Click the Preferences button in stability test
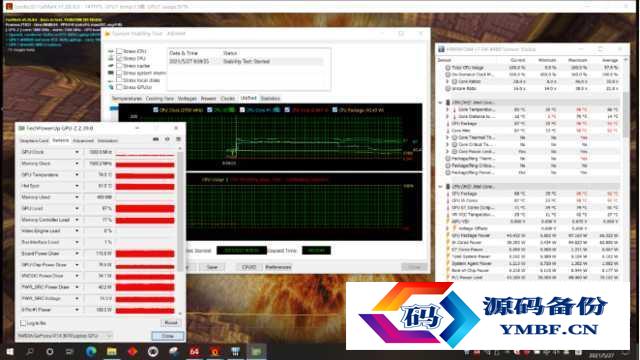 [278, 267]
